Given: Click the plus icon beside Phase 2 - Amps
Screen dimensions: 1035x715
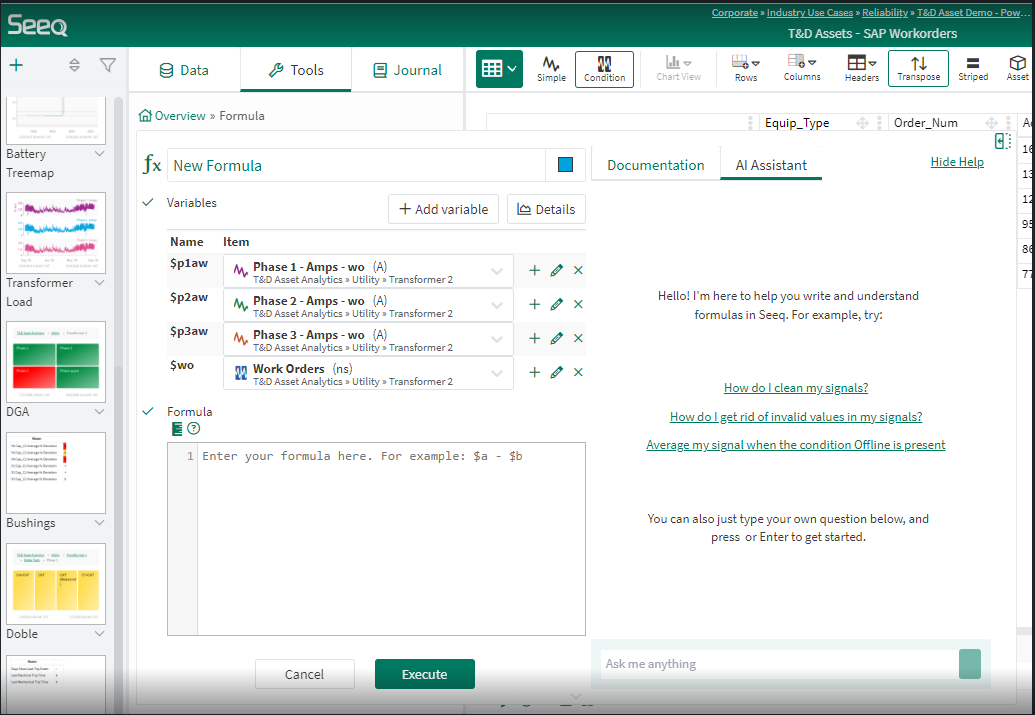Looking at the screenshot, I should click(534, 304).
